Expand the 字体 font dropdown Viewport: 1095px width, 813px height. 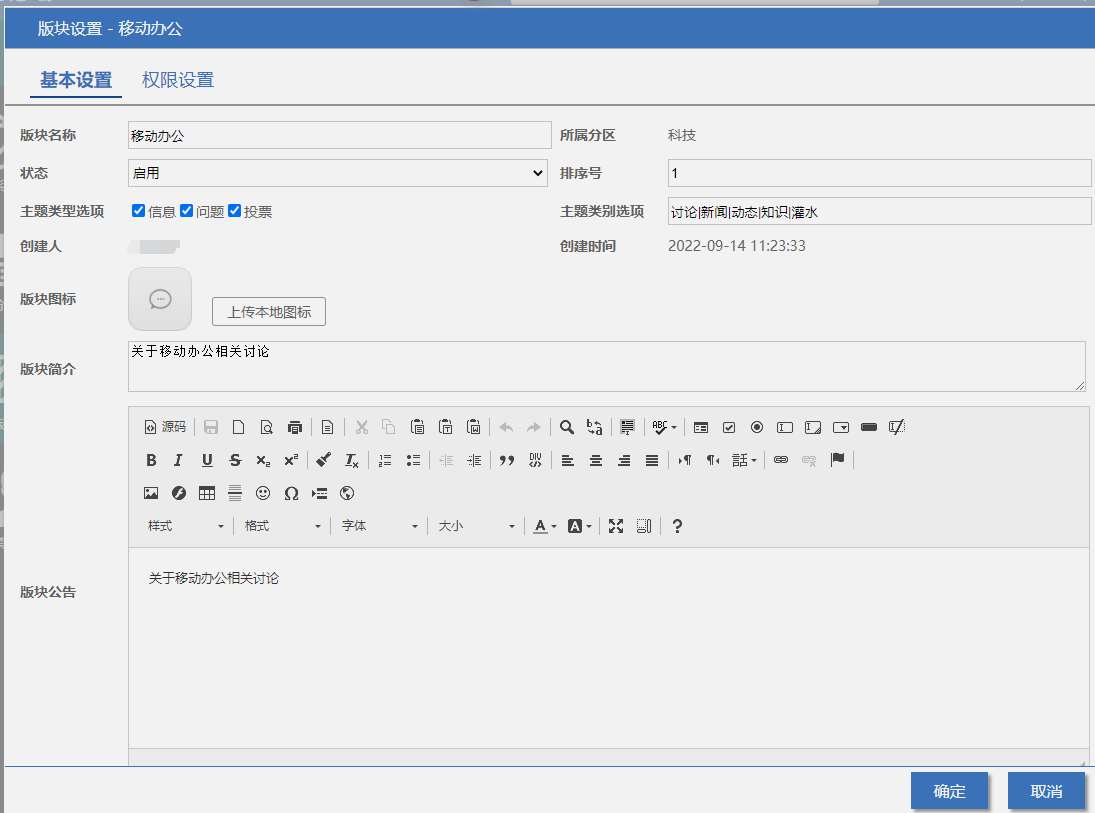[x=378, y=526]
